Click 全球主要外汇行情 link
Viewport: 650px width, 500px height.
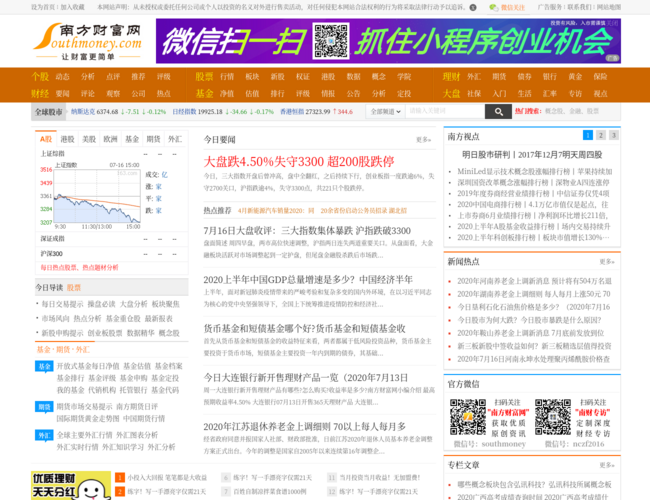point(85,435)
